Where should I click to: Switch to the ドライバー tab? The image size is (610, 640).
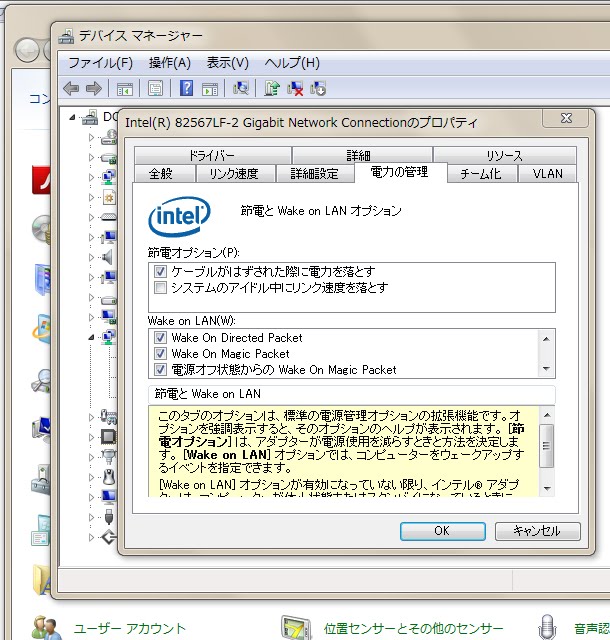click(x=212, y=156)
